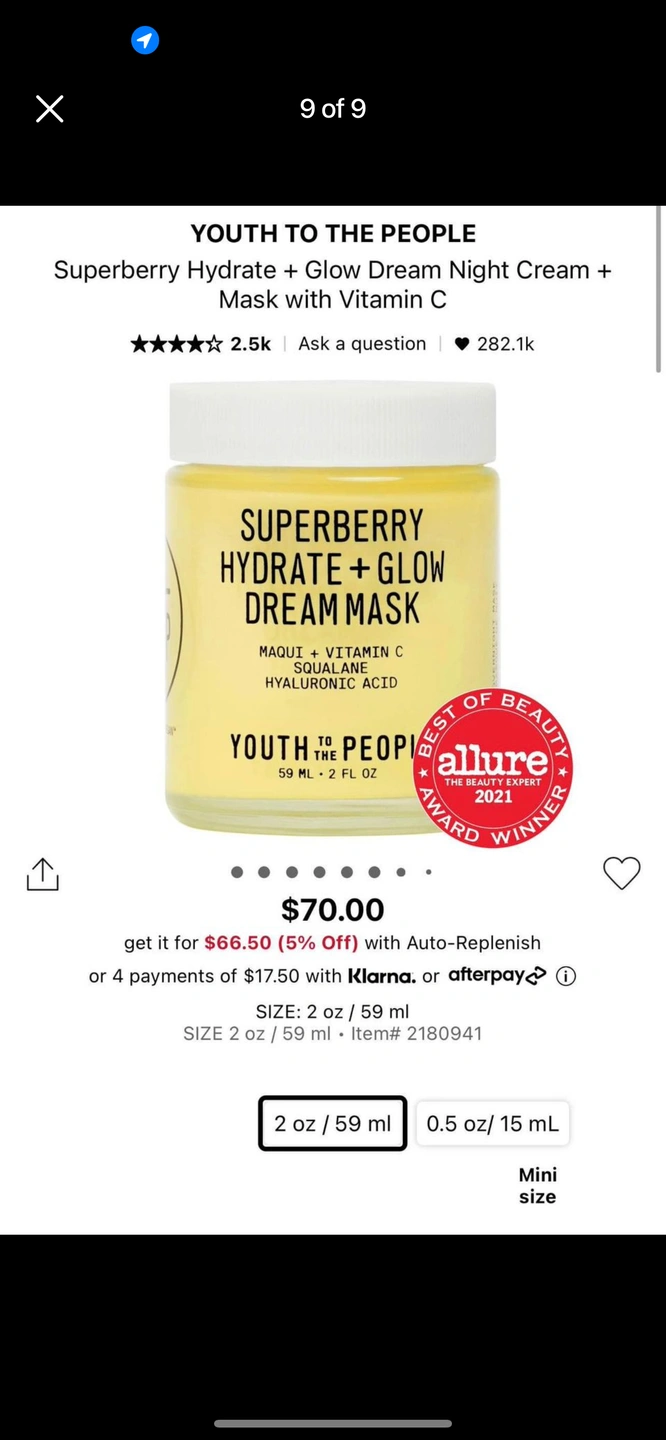
Task: Tap the Klarna payment option
Action: coord(381,976)
